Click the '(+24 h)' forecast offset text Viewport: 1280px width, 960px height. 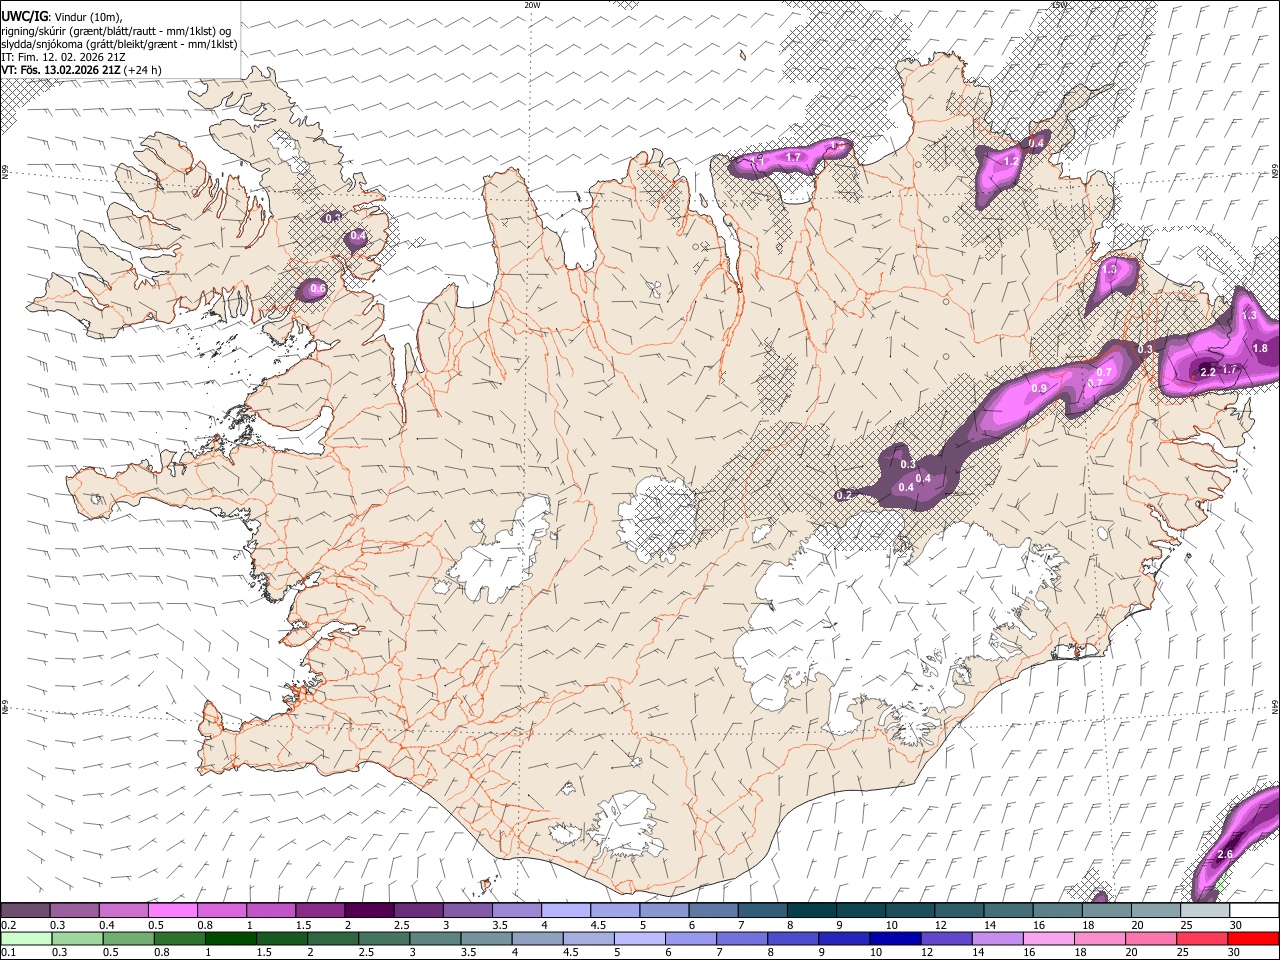coord(143,70)
